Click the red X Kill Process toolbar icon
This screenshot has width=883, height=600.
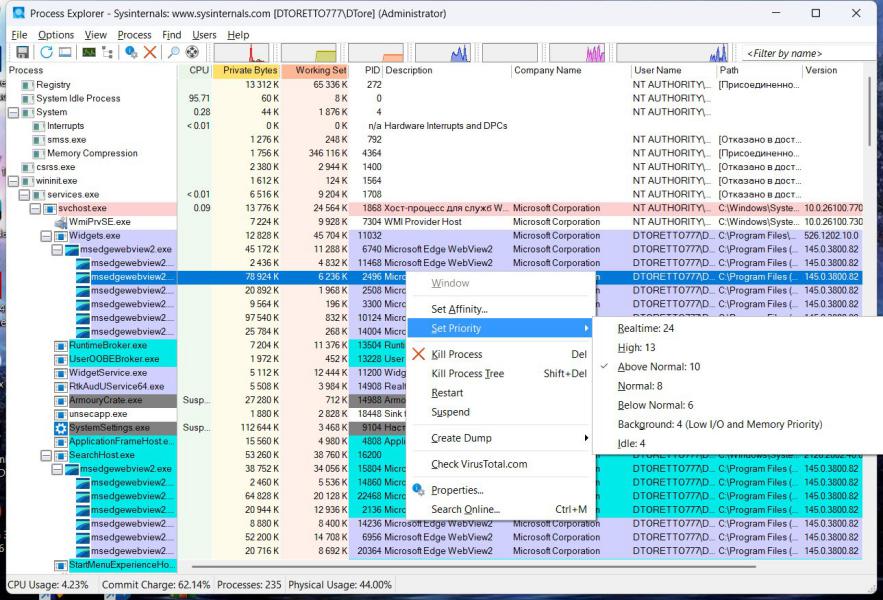click(150, 52)
